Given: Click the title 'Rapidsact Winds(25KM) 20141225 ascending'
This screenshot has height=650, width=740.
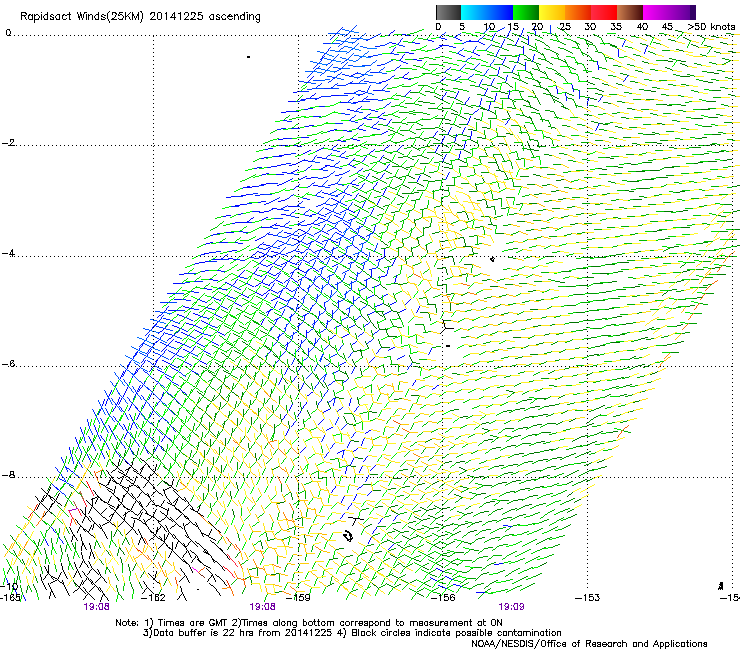Looking at the screenshot, I should click(x=140, y=17).
